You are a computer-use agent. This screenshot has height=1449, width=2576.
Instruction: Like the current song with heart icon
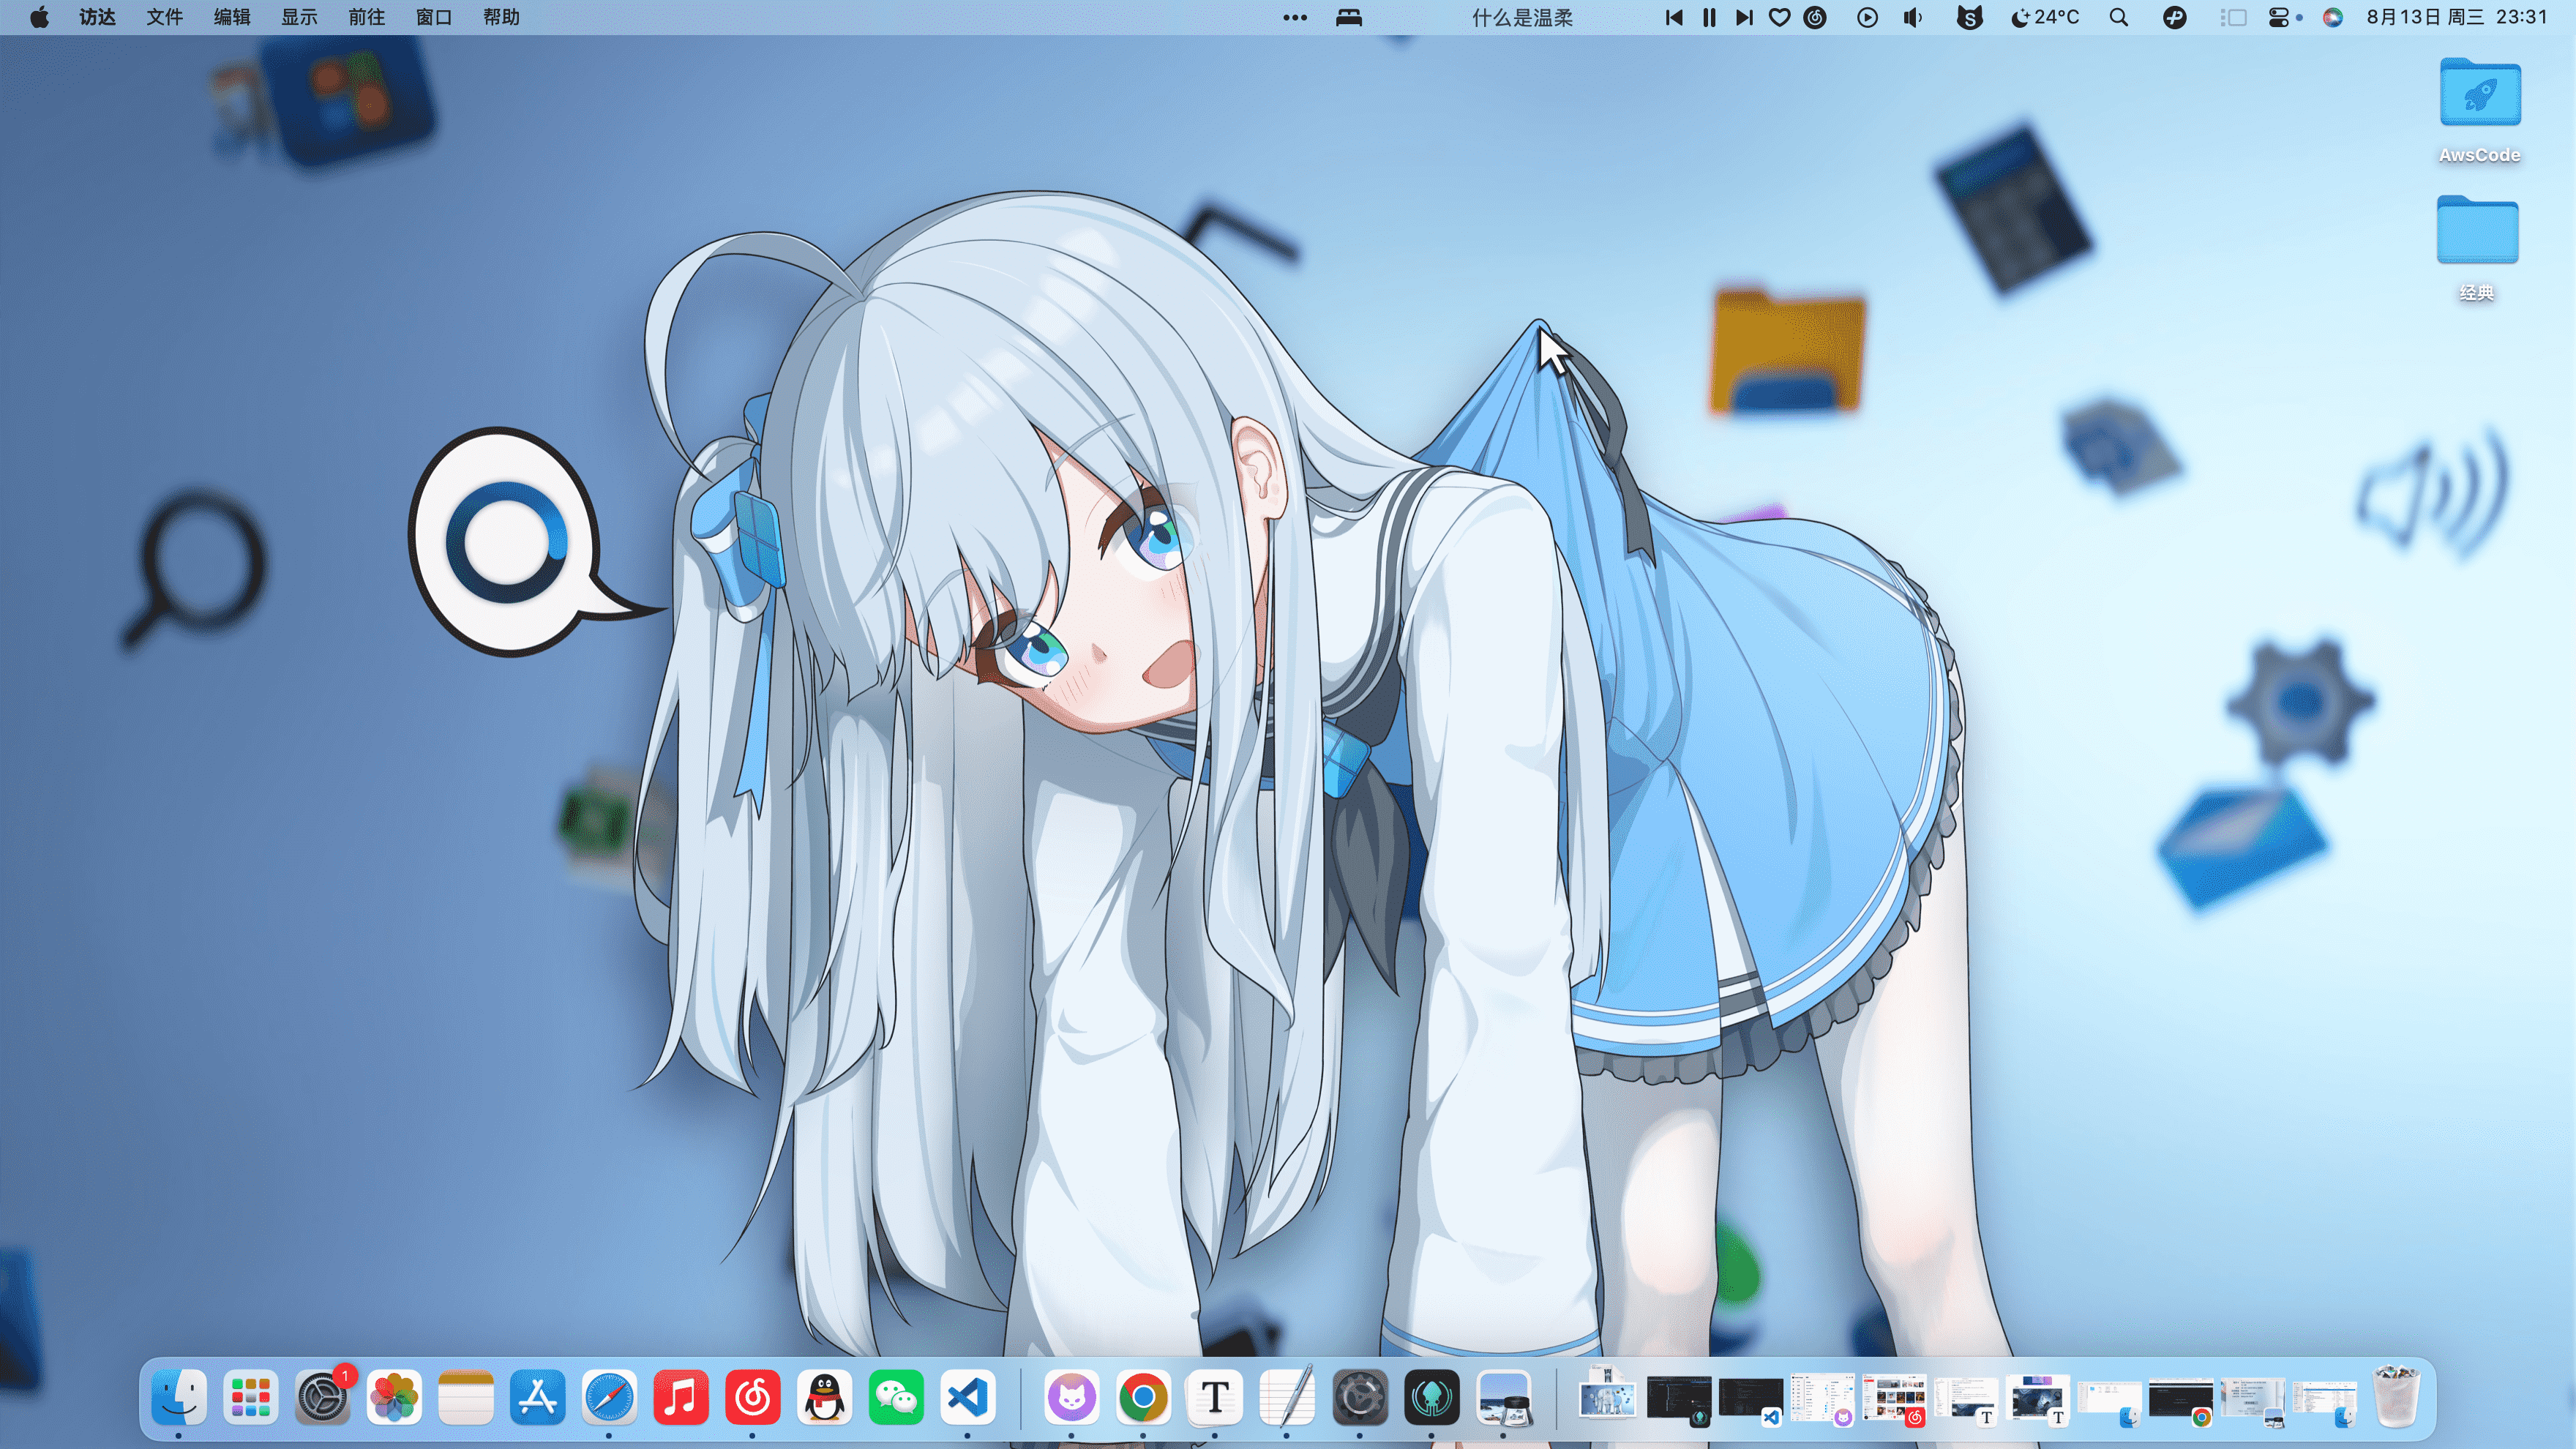(1779, 17)
